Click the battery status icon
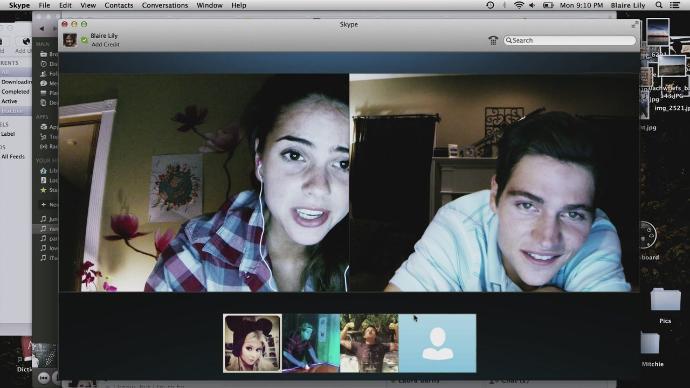690x388 pixels. (x=548, y=5)
